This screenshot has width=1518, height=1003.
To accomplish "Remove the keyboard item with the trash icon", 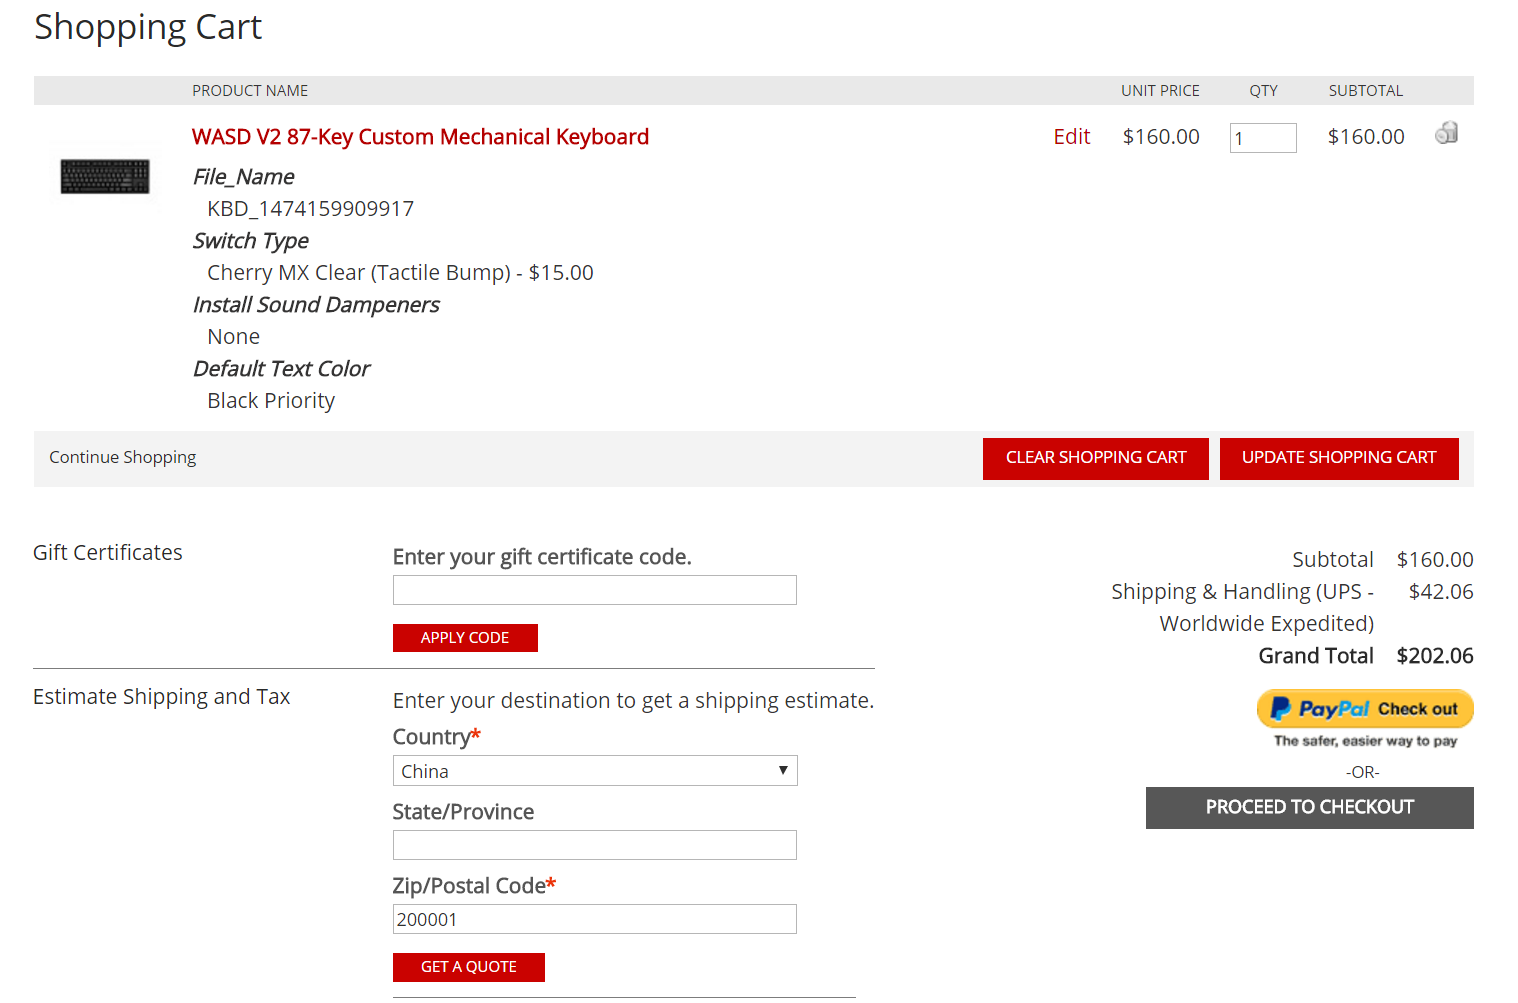I will pyautogui.click(x=1446, y=133).
